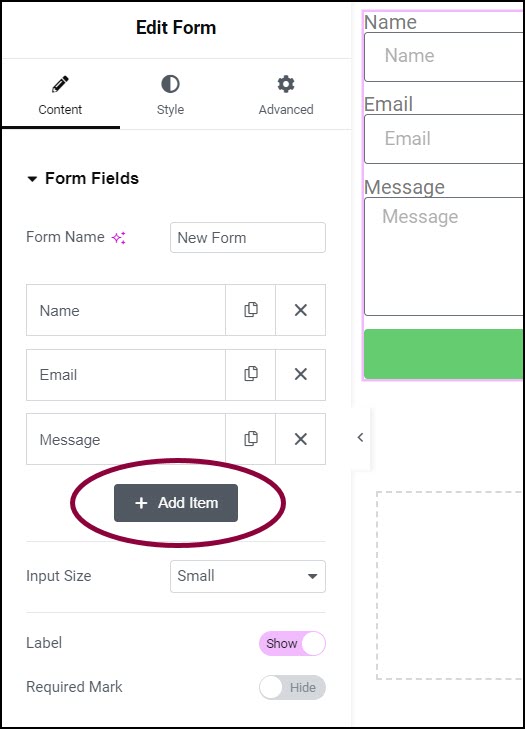Click the AI sparkle icon beside Form Name
Image resolution: width=525 pixels, height=729 pixels.
tap(119, 238)
